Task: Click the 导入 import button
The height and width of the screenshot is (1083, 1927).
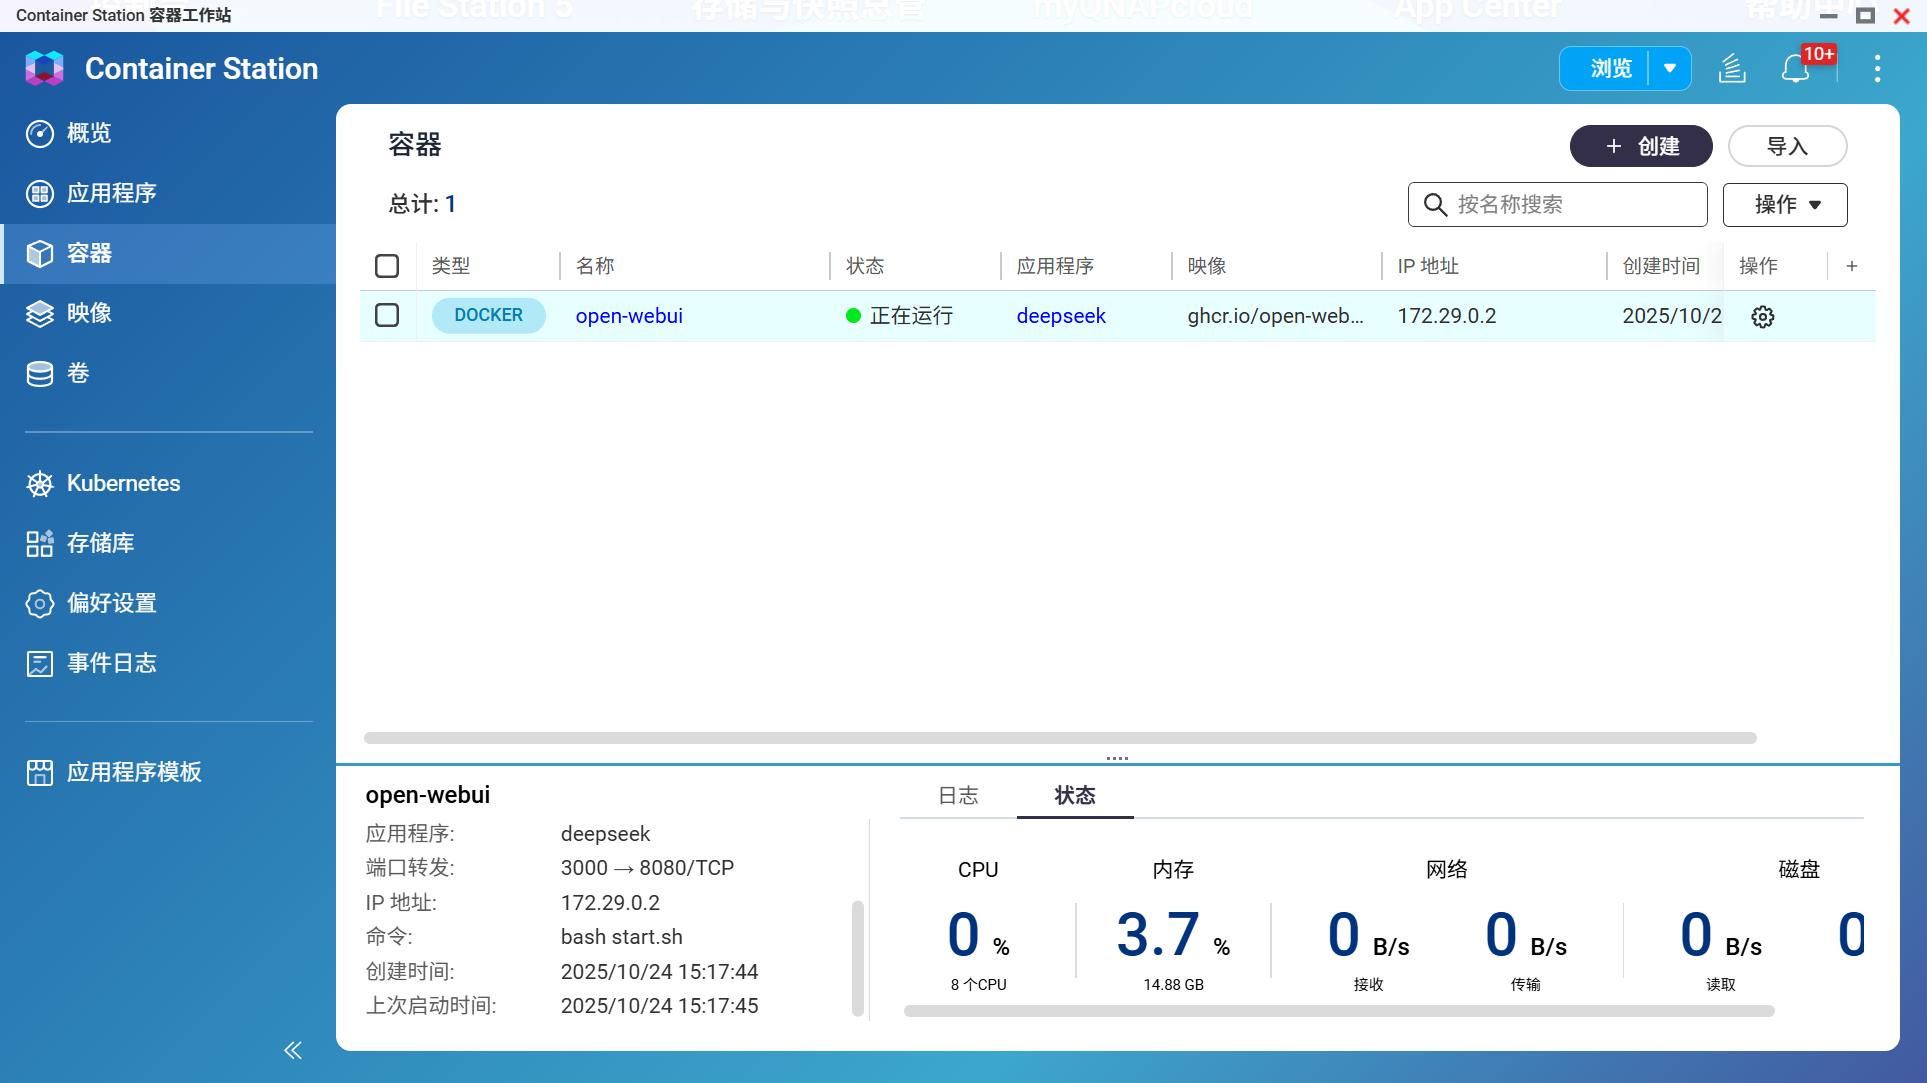Action: click(1786, 146)
